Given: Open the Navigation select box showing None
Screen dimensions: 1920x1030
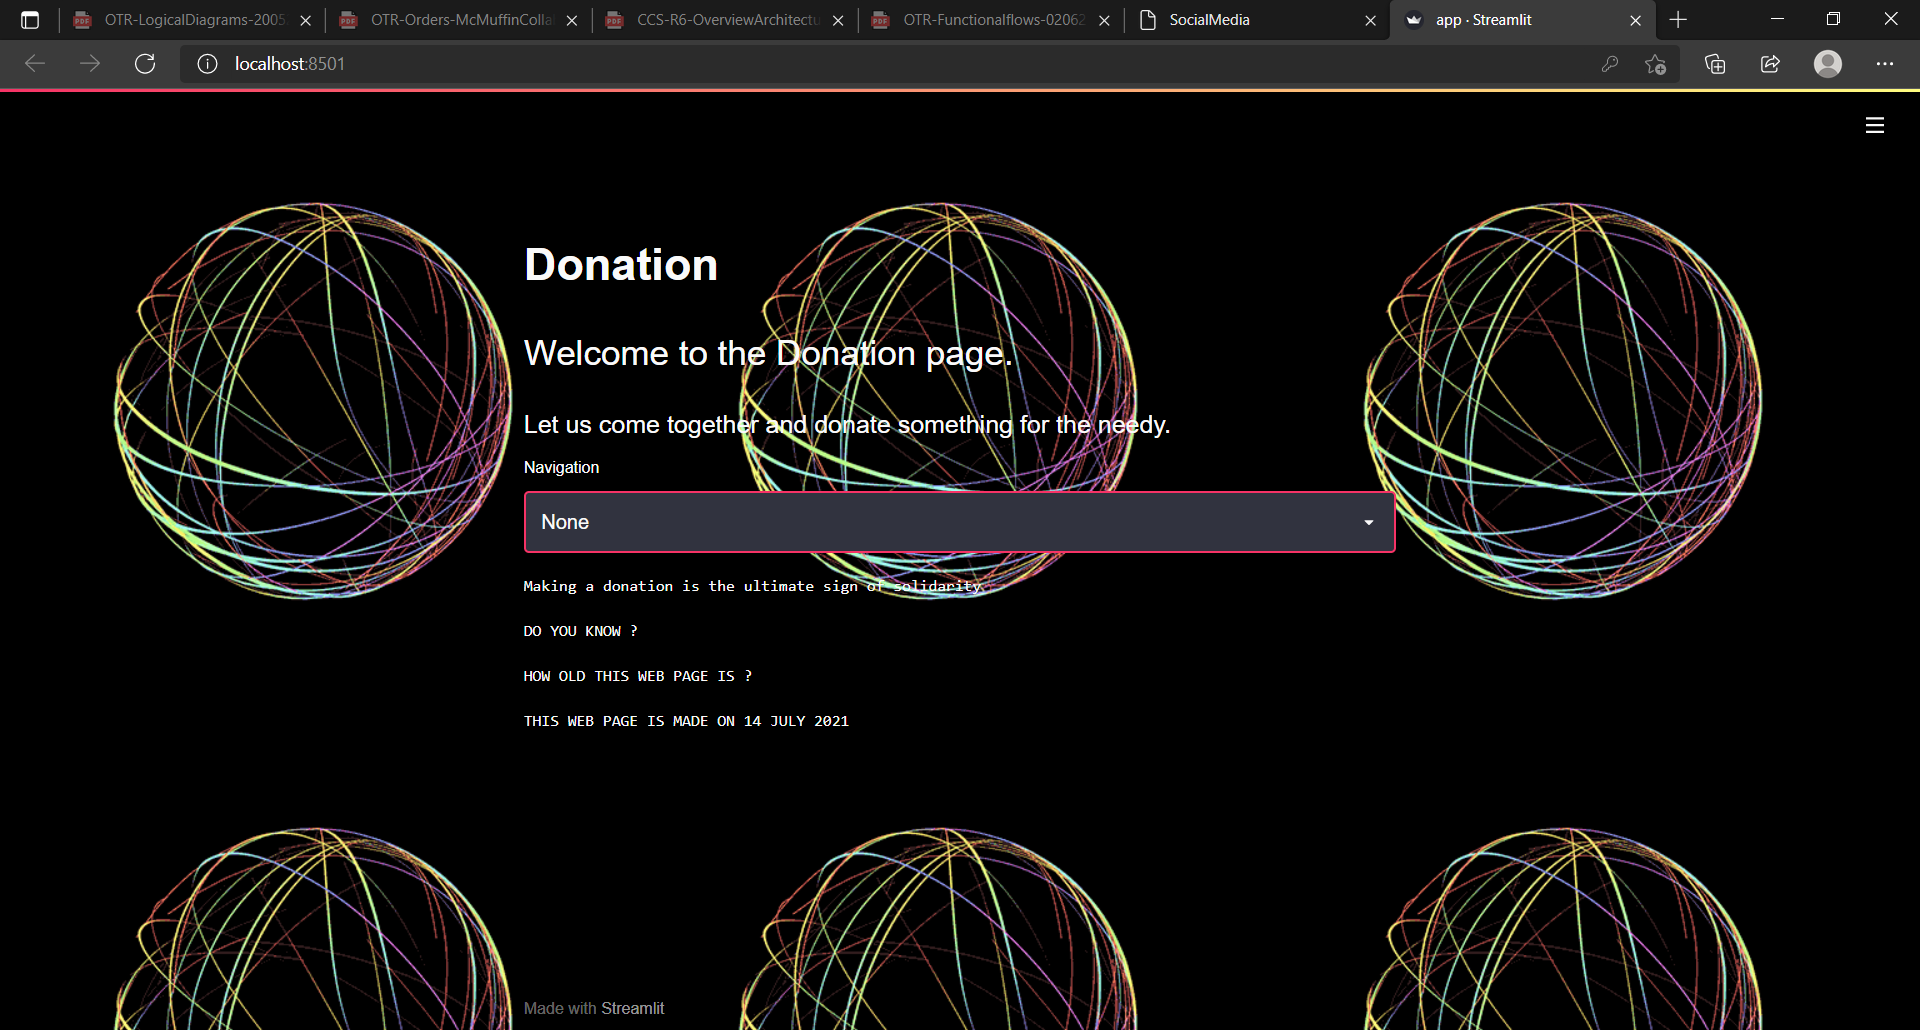Looking at the screenshot, I should tap(960, 522).
